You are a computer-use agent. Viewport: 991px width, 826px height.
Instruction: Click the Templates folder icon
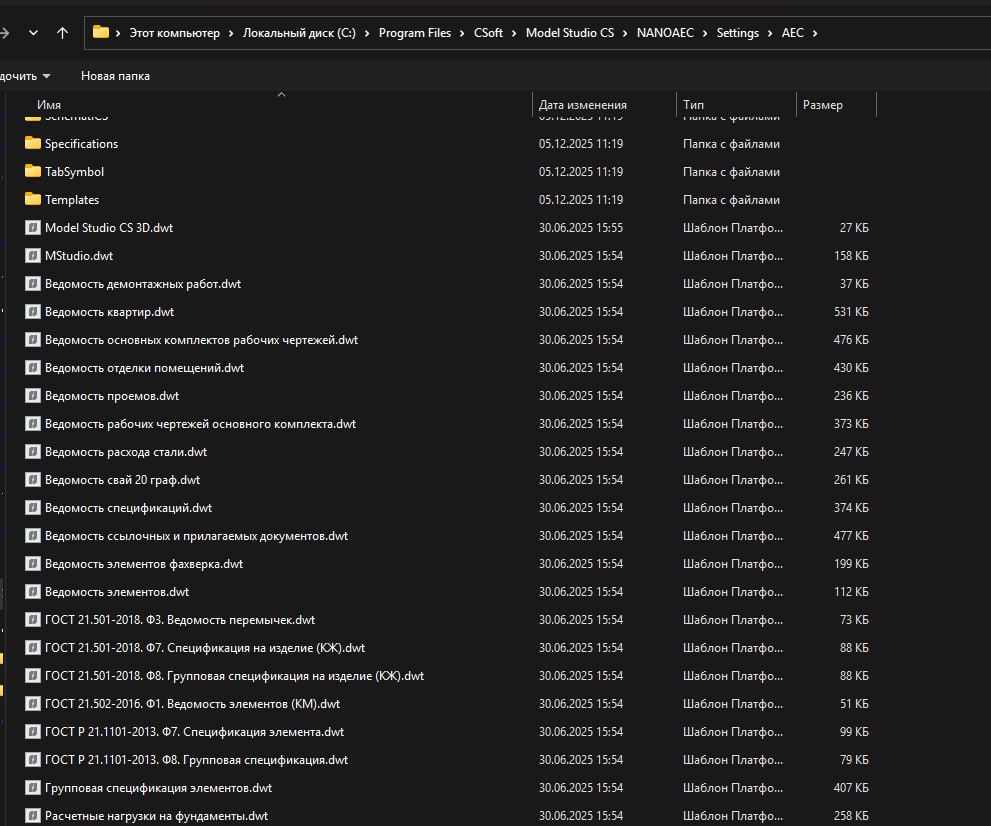coord(32,199)
